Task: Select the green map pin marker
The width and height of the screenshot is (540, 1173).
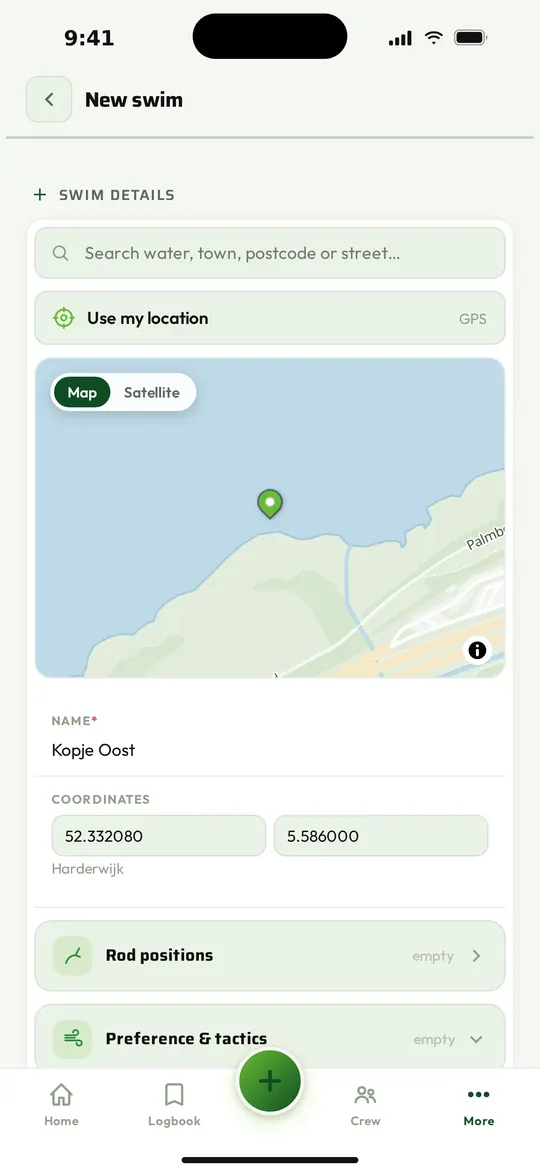Action: tap(269, 504)
